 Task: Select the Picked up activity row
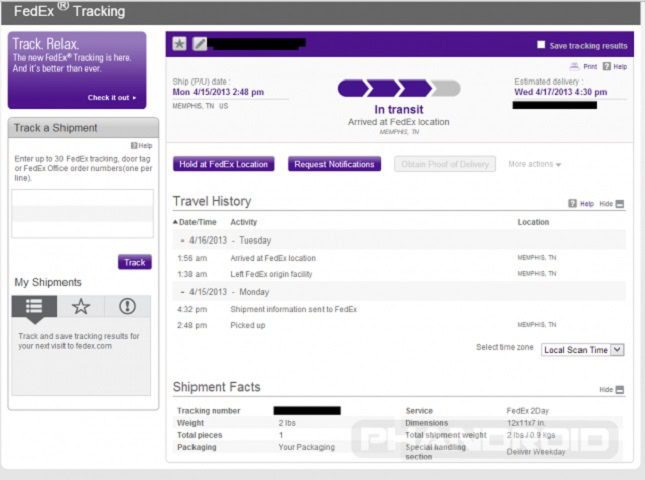[x=399, y=325]
